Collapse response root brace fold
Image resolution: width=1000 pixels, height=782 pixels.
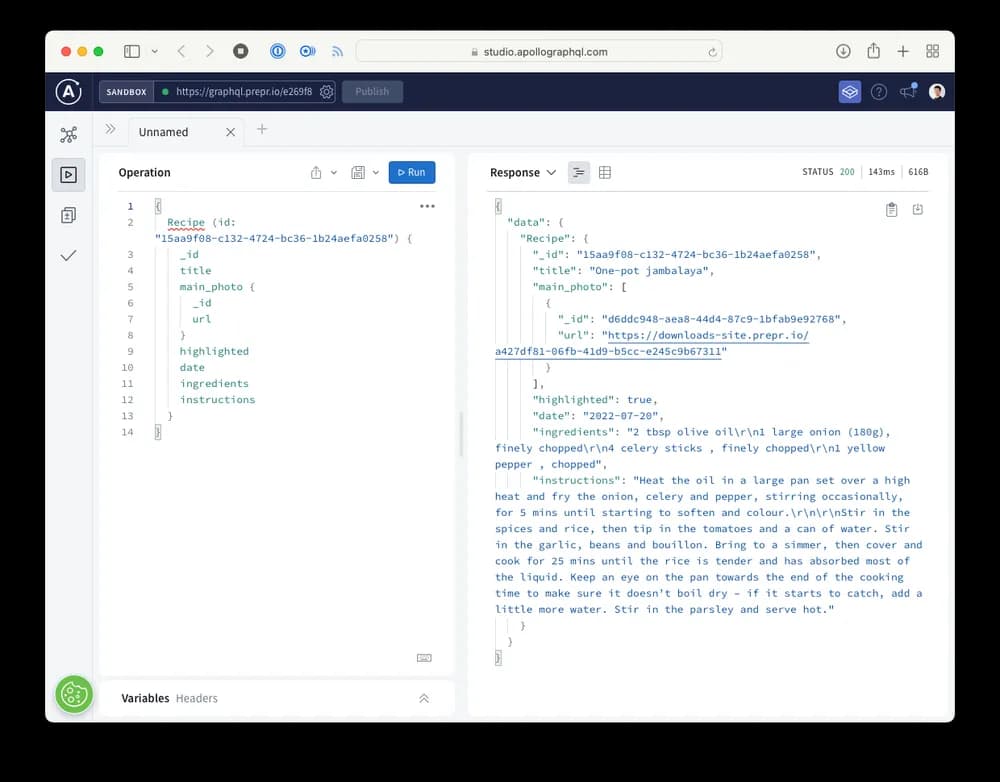point(498,206)
